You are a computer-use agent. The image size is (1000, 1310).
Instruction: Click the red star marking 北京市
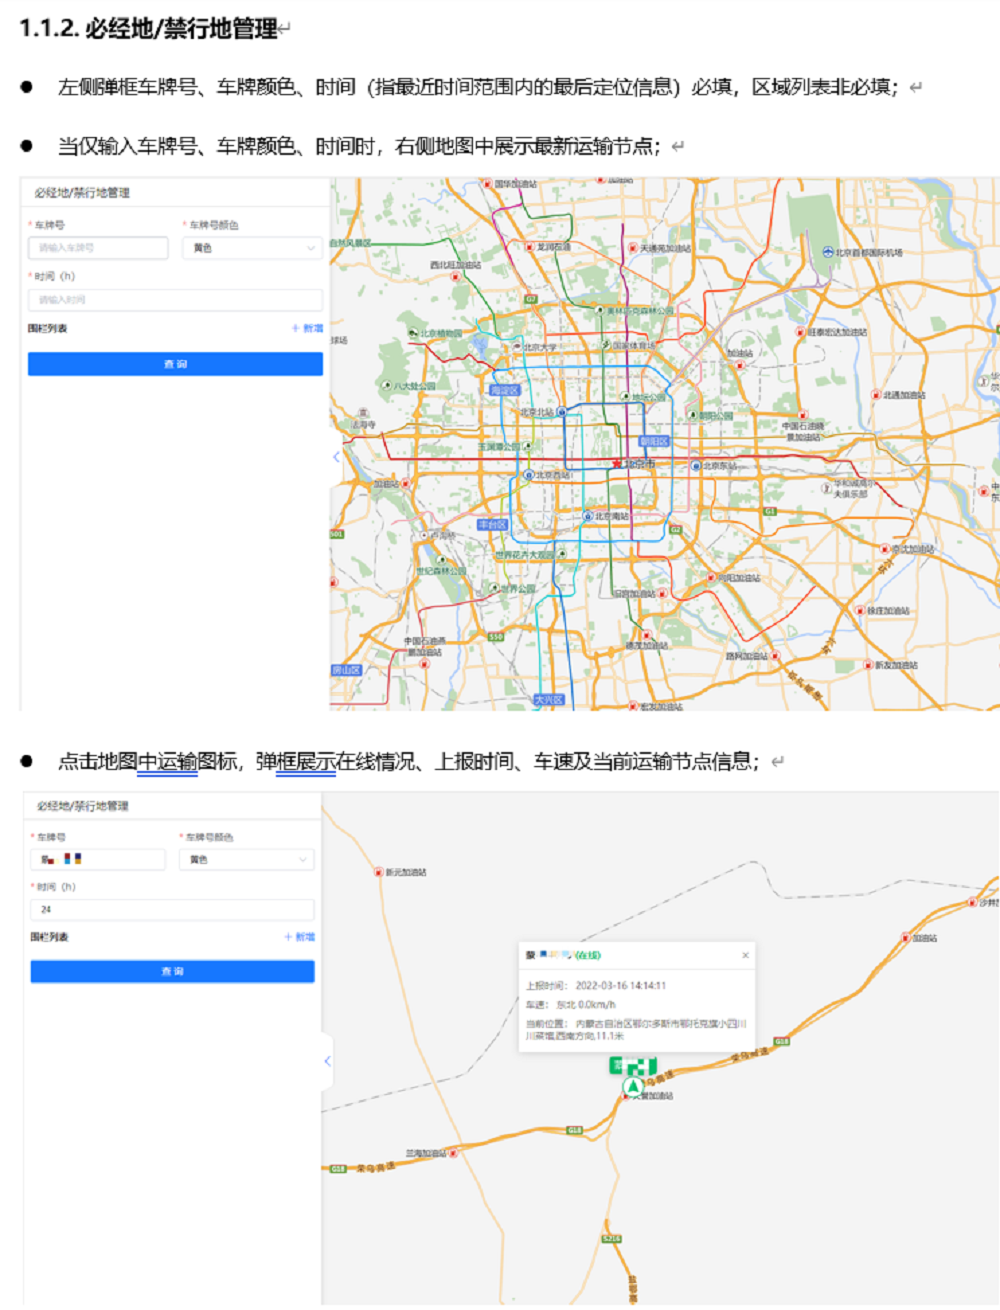tap(617, 463)
